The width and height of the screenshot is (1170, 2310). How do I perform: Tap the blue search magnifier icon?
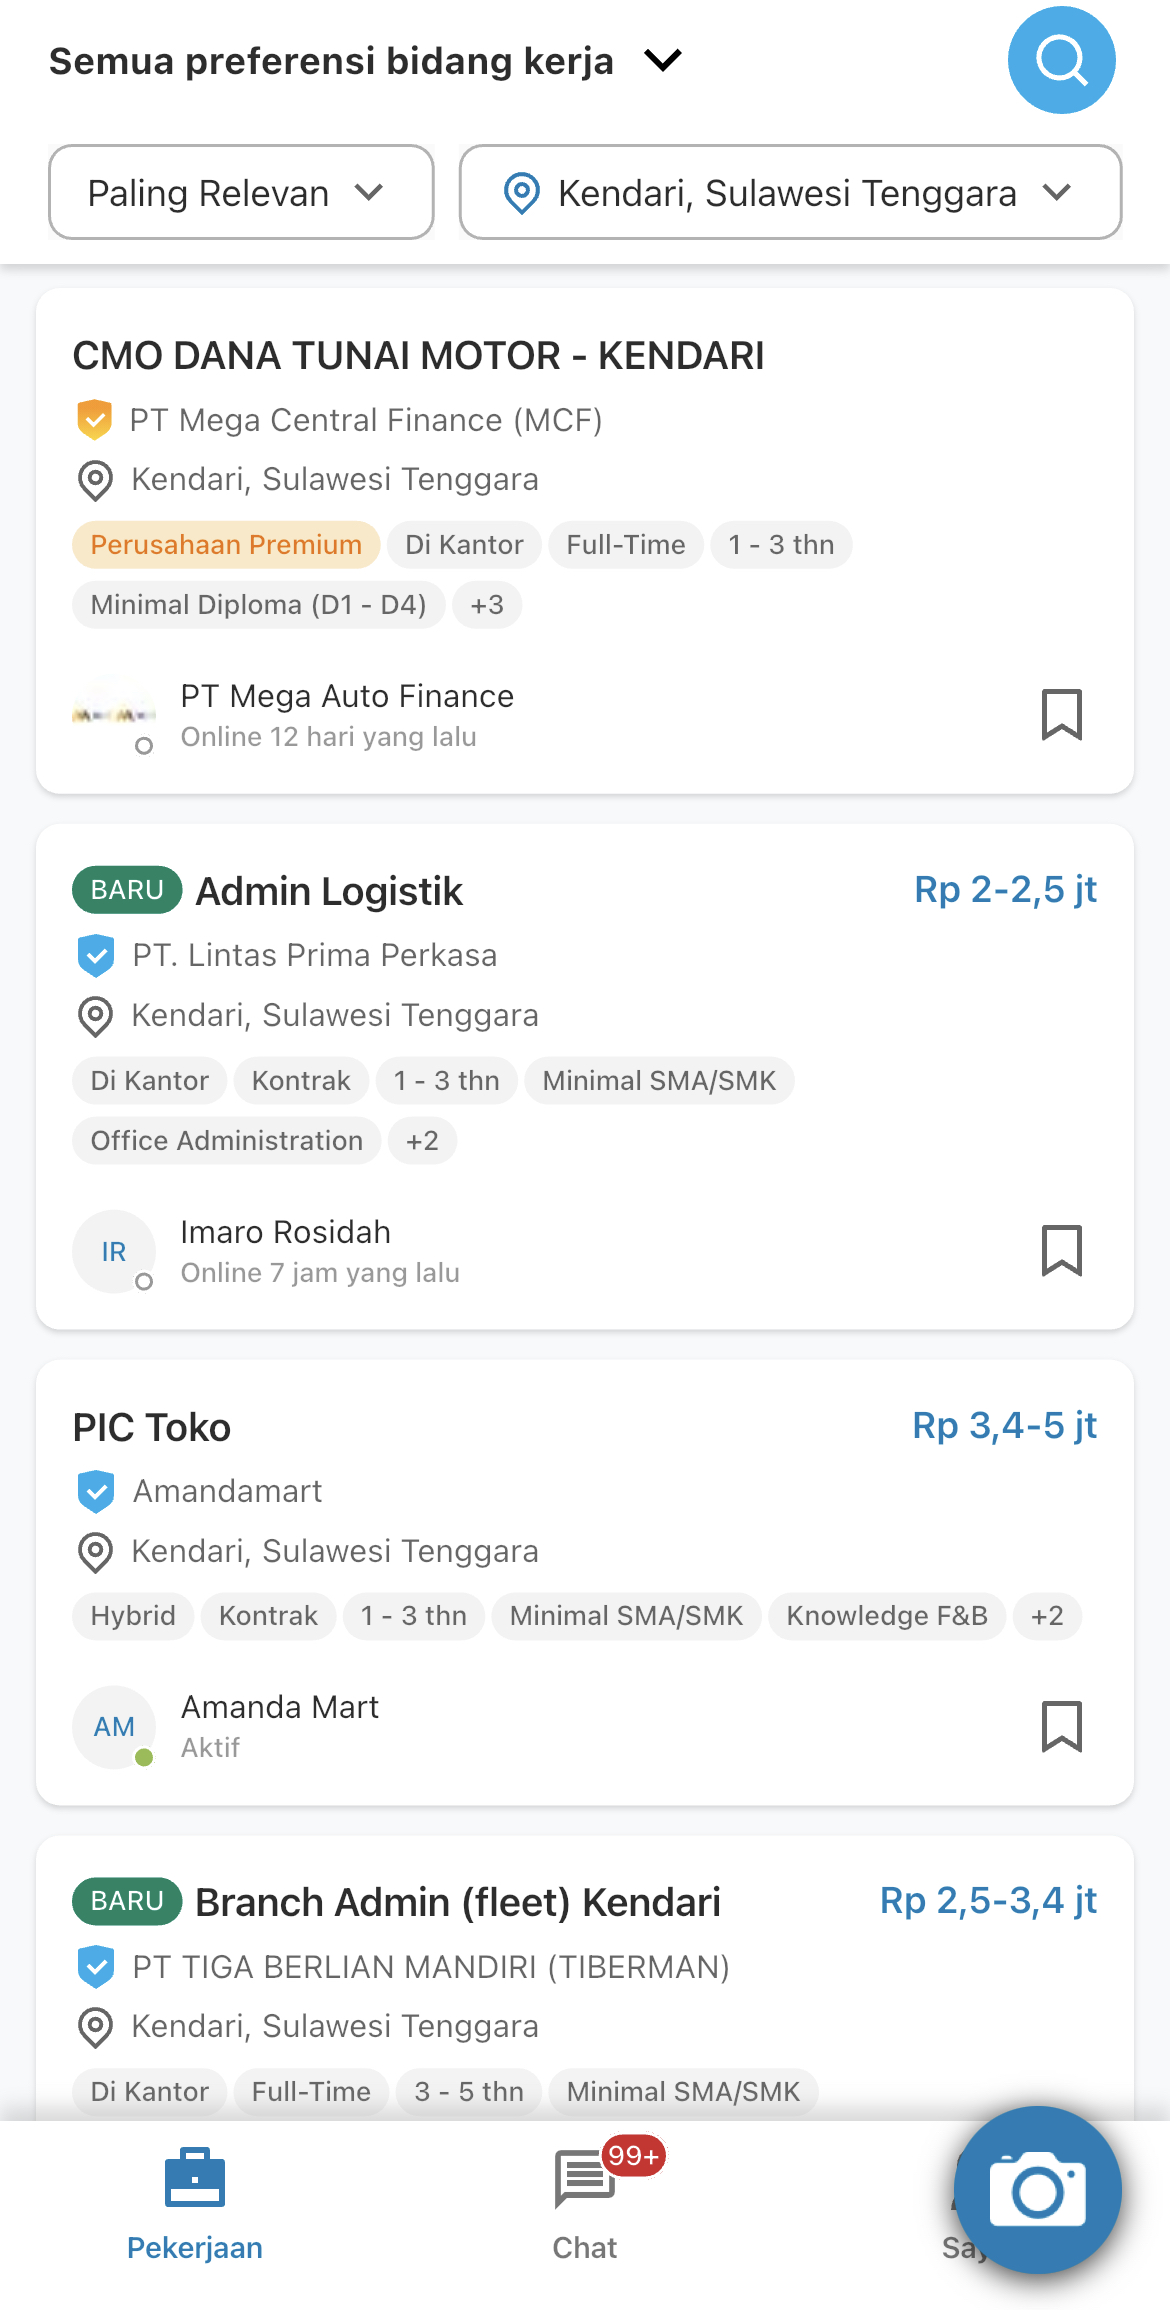[x=1061, y=60]
